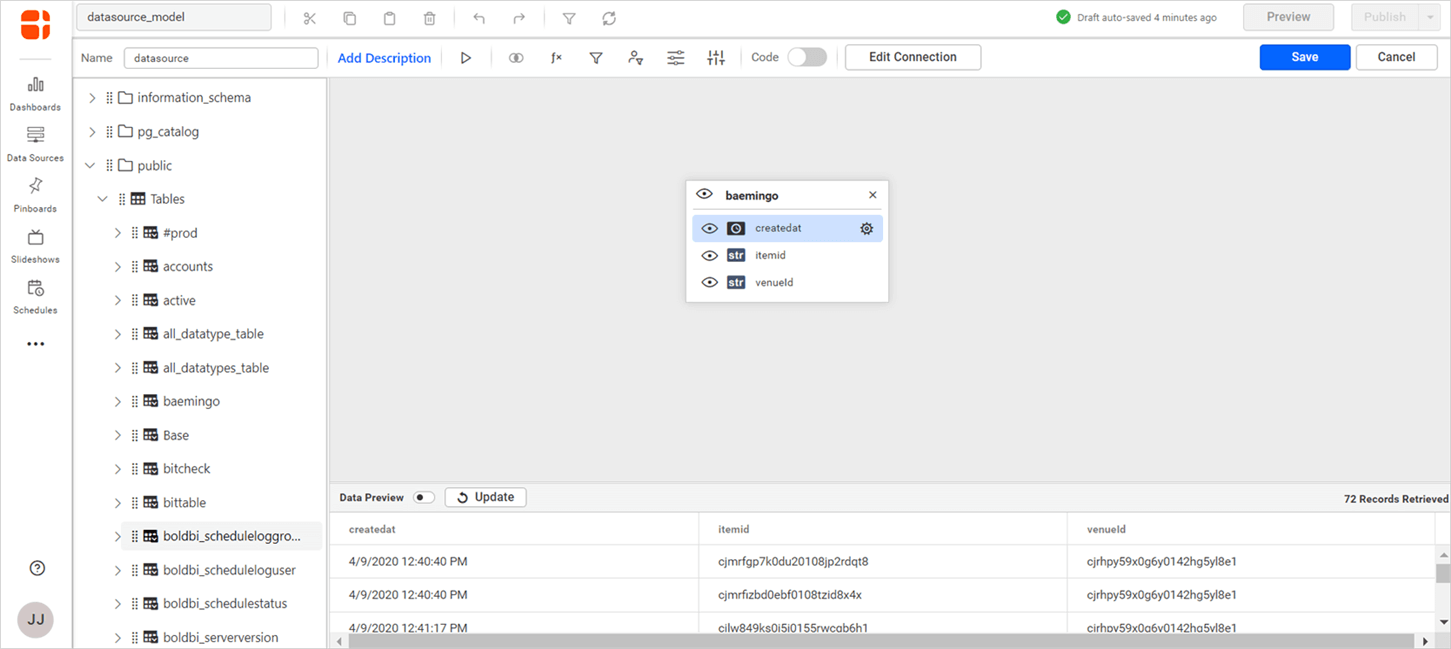Screen dimensions: 1451x649
Task: Click the help question mark icon
Action: pos(37,568)
